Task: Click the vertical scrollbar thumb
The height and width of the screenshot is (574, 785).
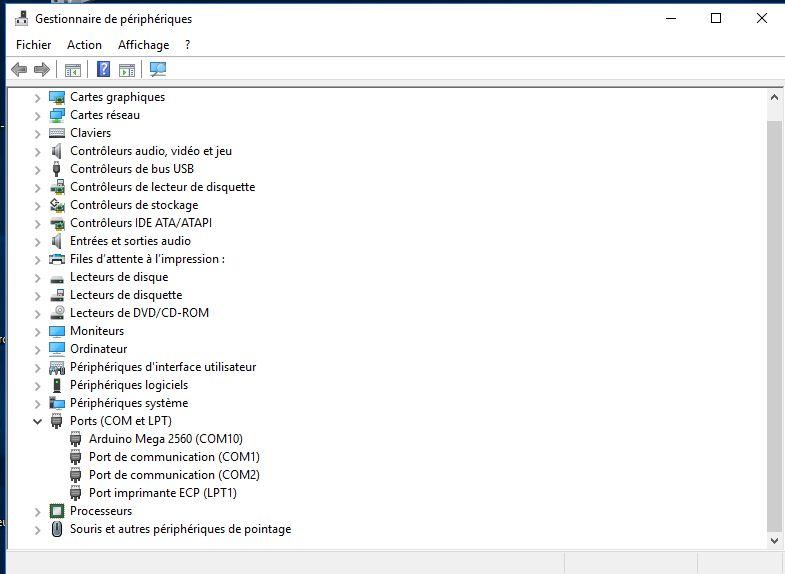Action: (x=774, y=327)
